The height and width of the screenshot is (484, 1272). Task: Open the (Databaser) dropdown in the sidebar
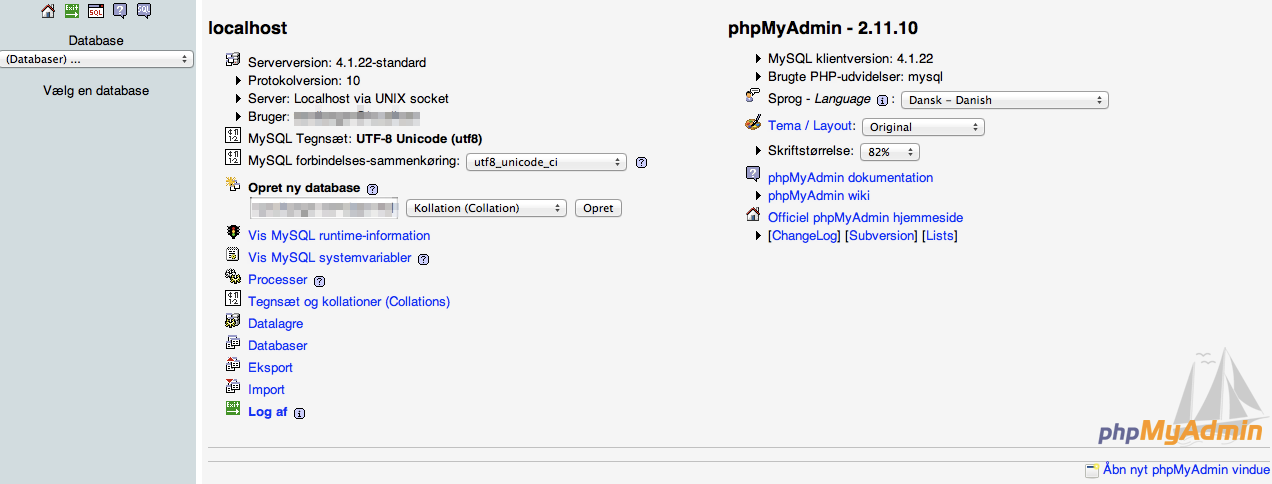pos(97,60)
